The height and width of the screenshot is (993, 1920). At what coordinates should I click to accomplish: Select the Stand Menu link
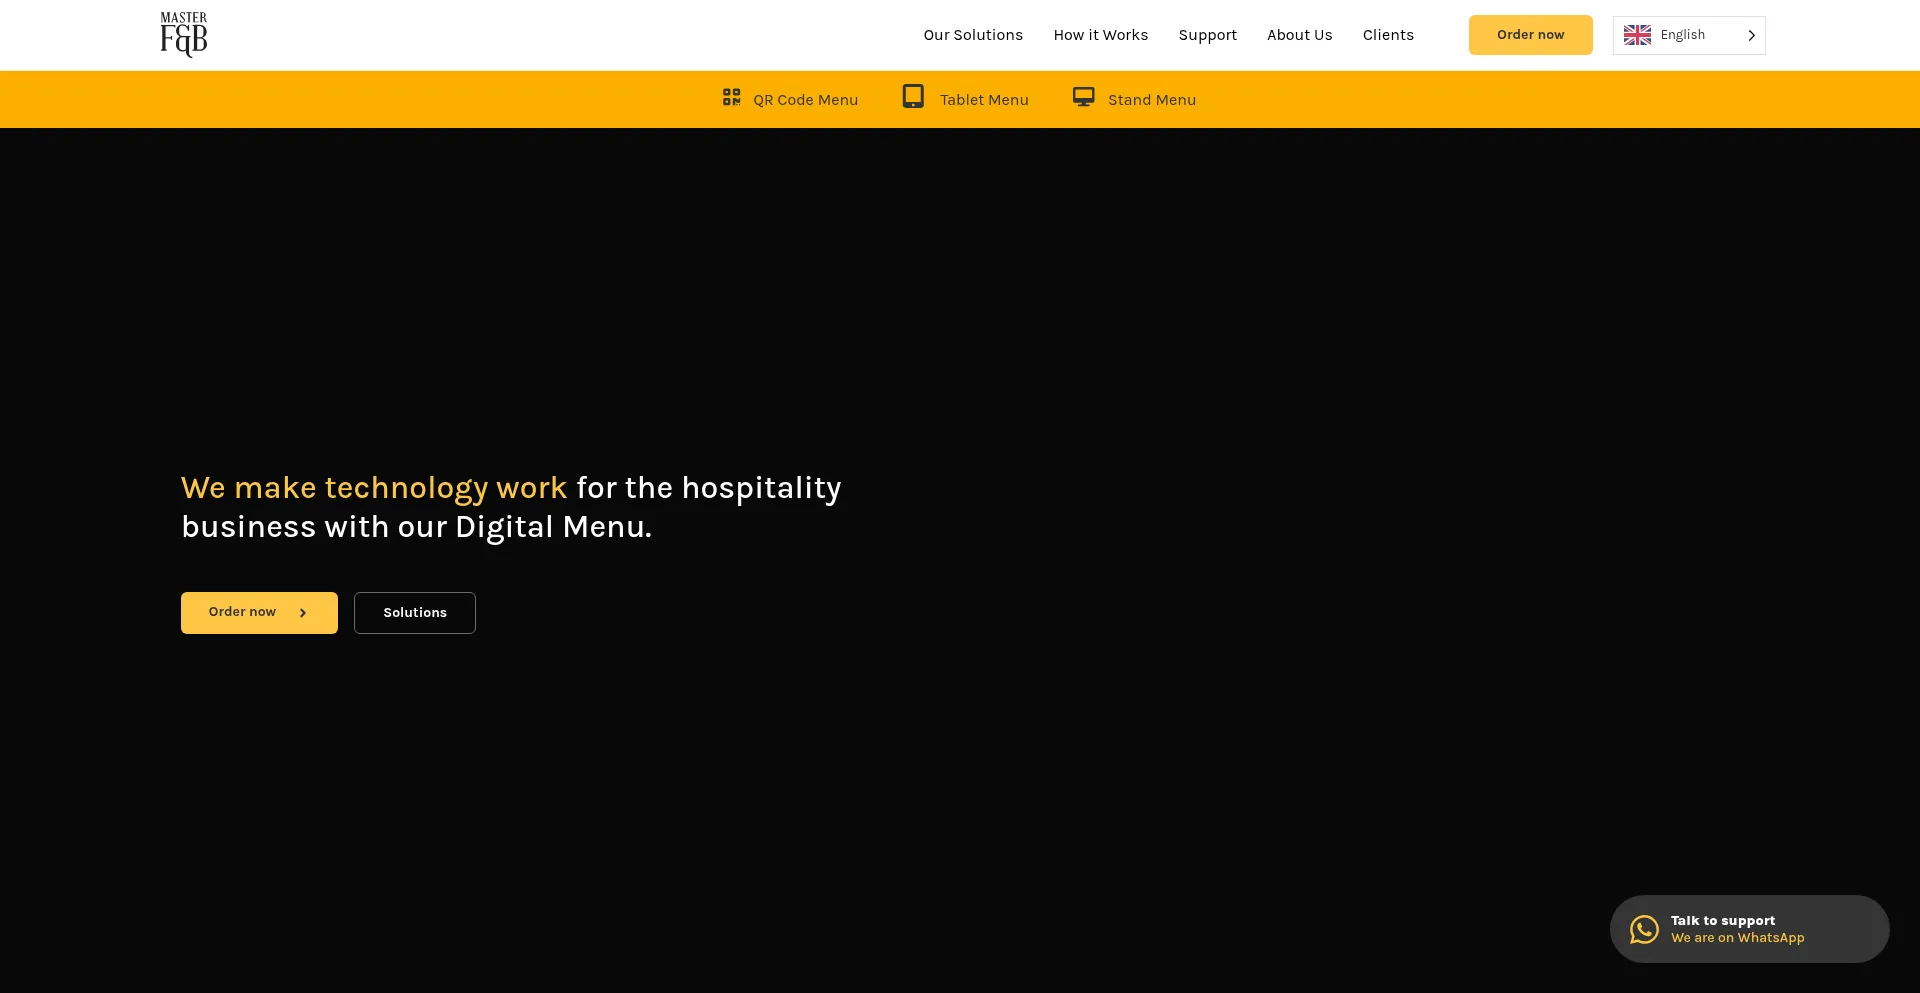(x=1151, y=100)
